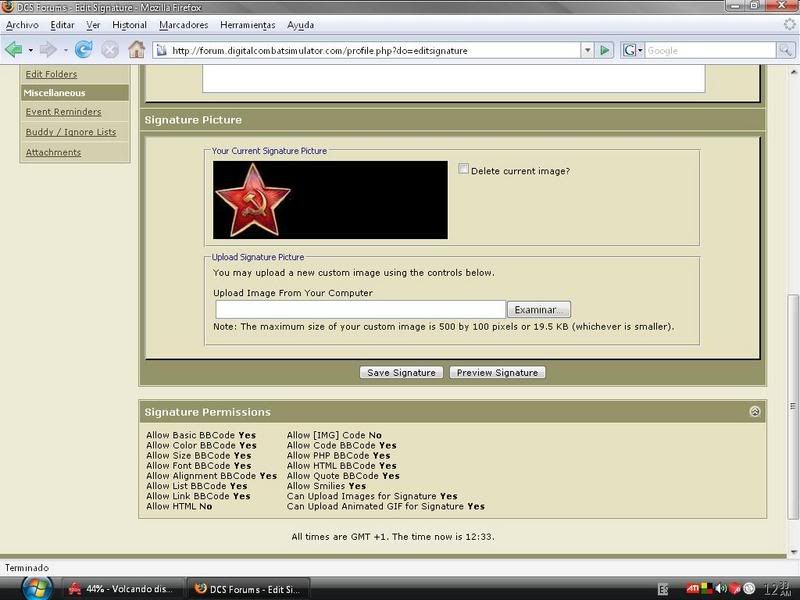Viewport: 800px width, 600px height.
Task: Click the page icon in the address bar
Action: pos(162,50)
